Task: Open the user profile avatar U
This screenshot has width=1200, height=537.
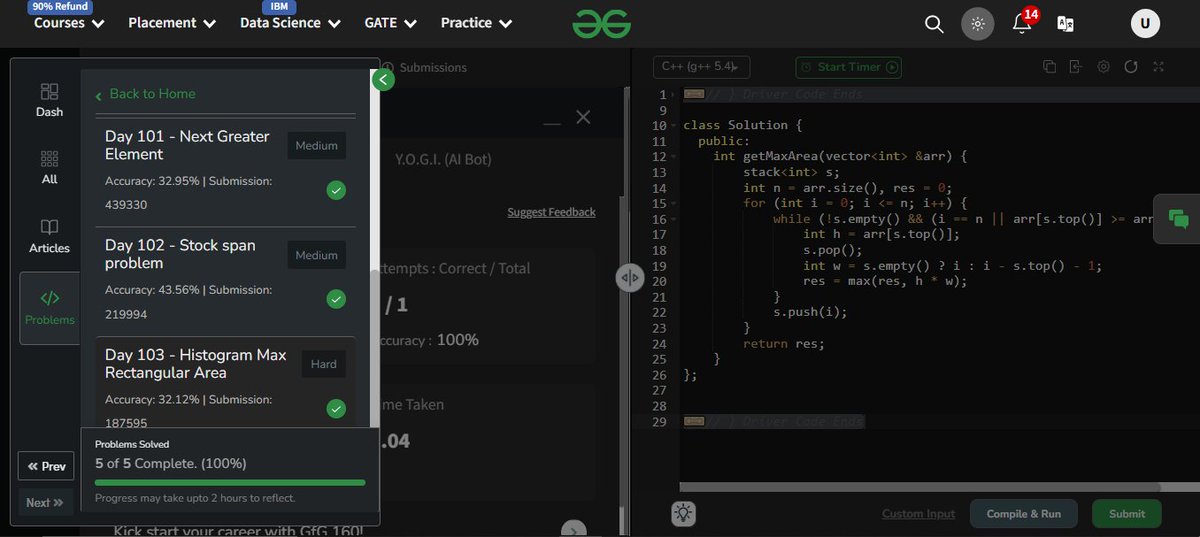Action: coord(1145,24)
